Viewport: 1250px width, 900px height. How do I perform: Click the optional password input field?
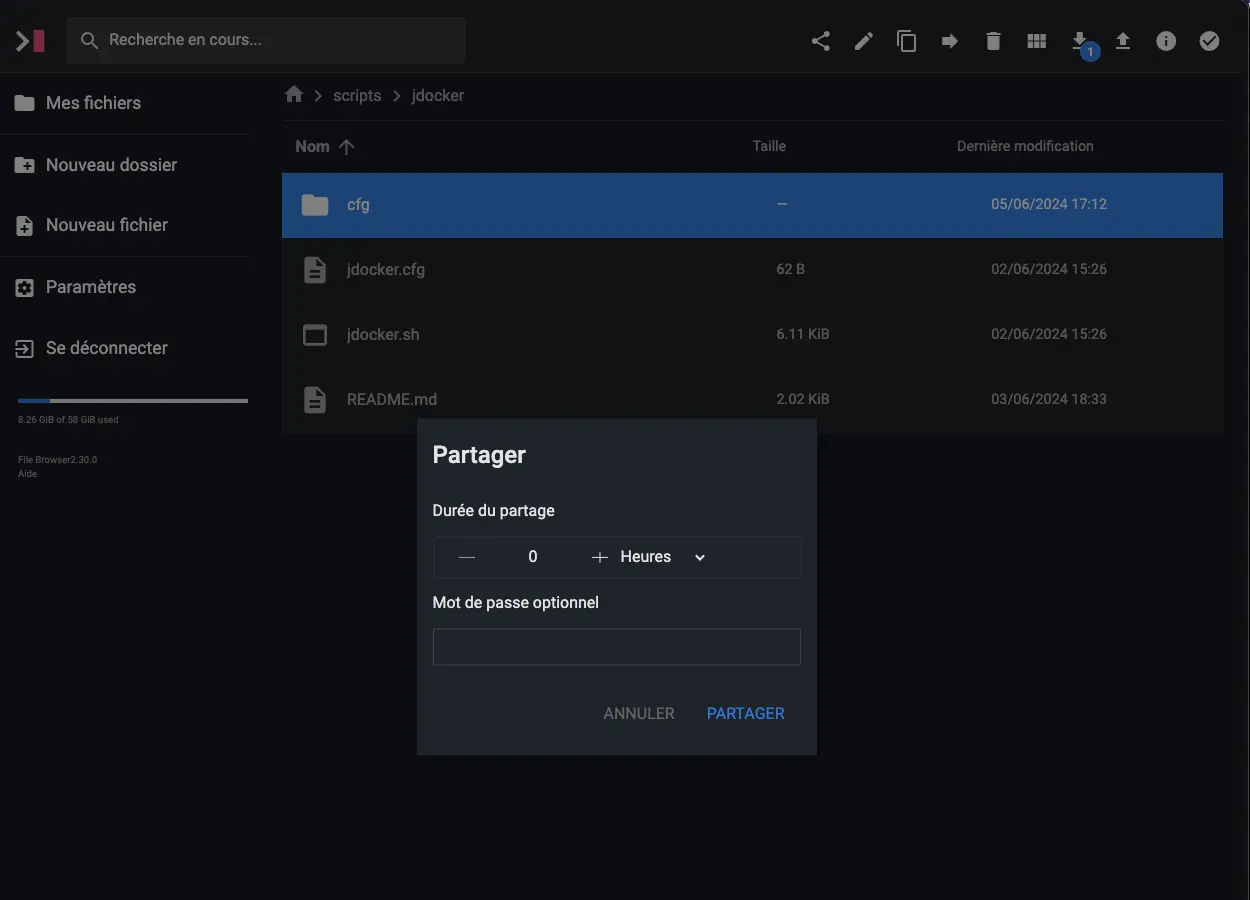point(617,647)
